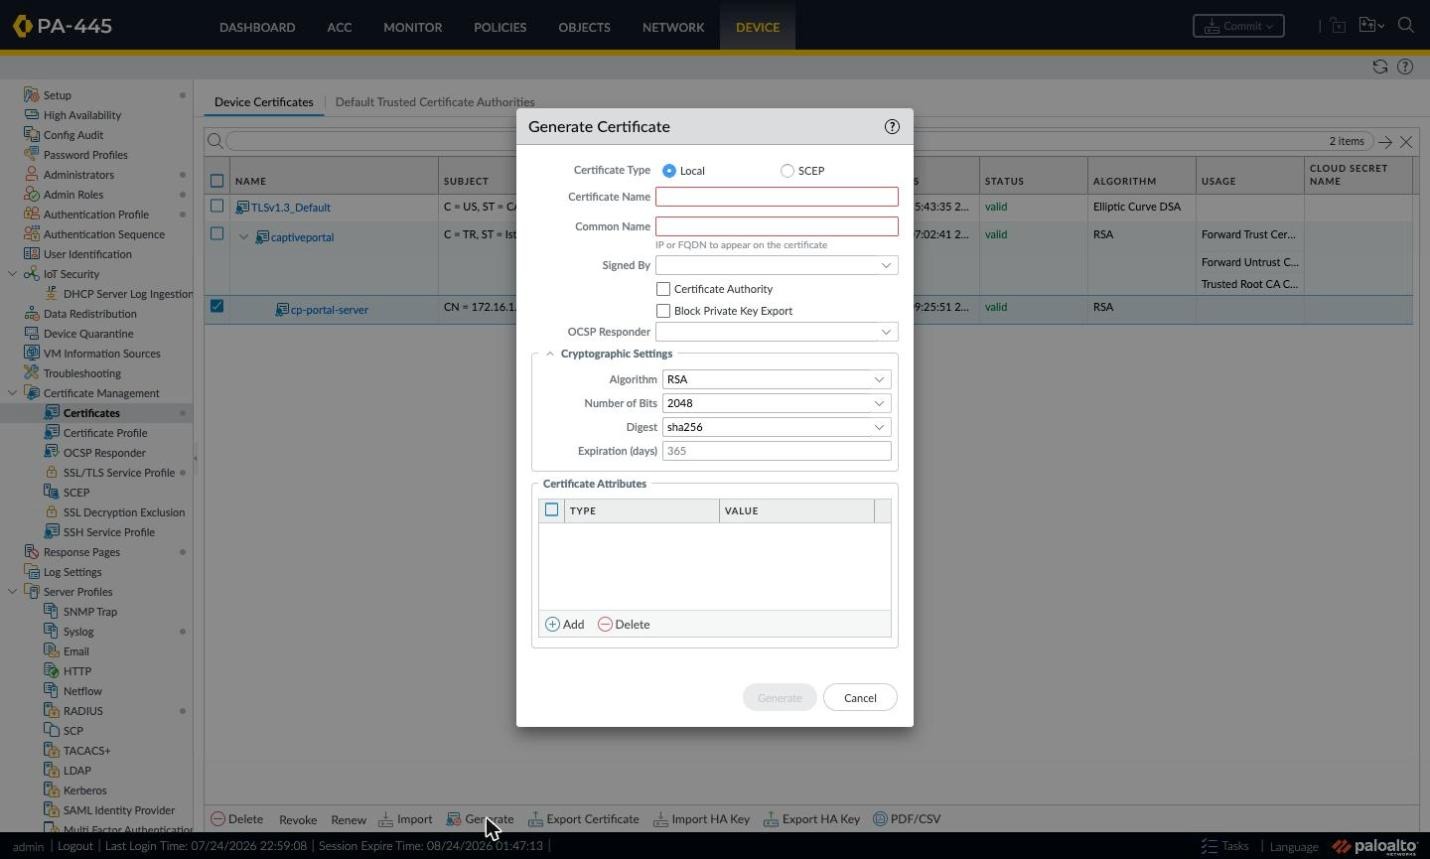Click Export Certificate in bottom toolbar
The height and width of the screenshot is (859, 1430).
coord(583,819)
